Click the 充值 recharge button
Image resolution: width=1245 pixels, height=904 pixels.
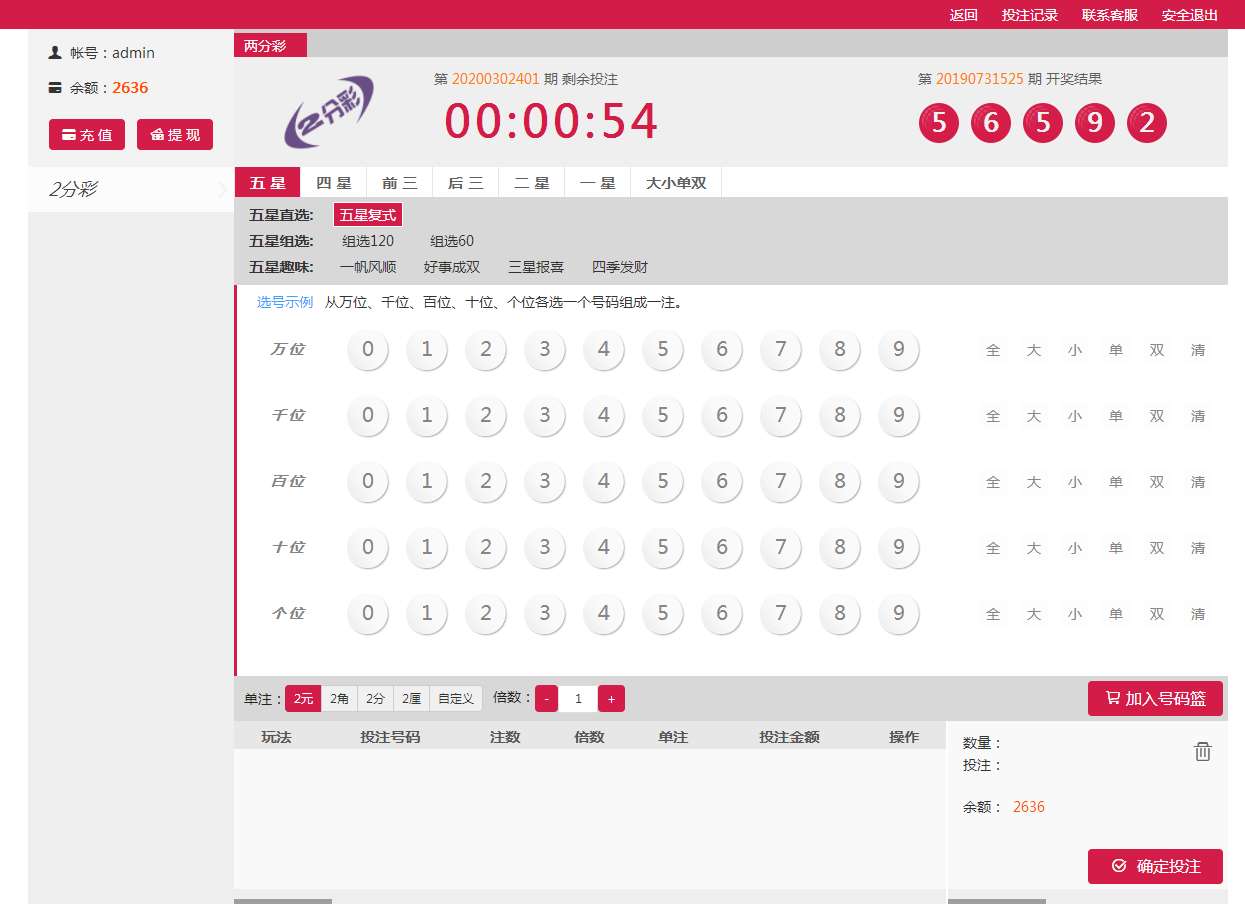click(87, 134)
